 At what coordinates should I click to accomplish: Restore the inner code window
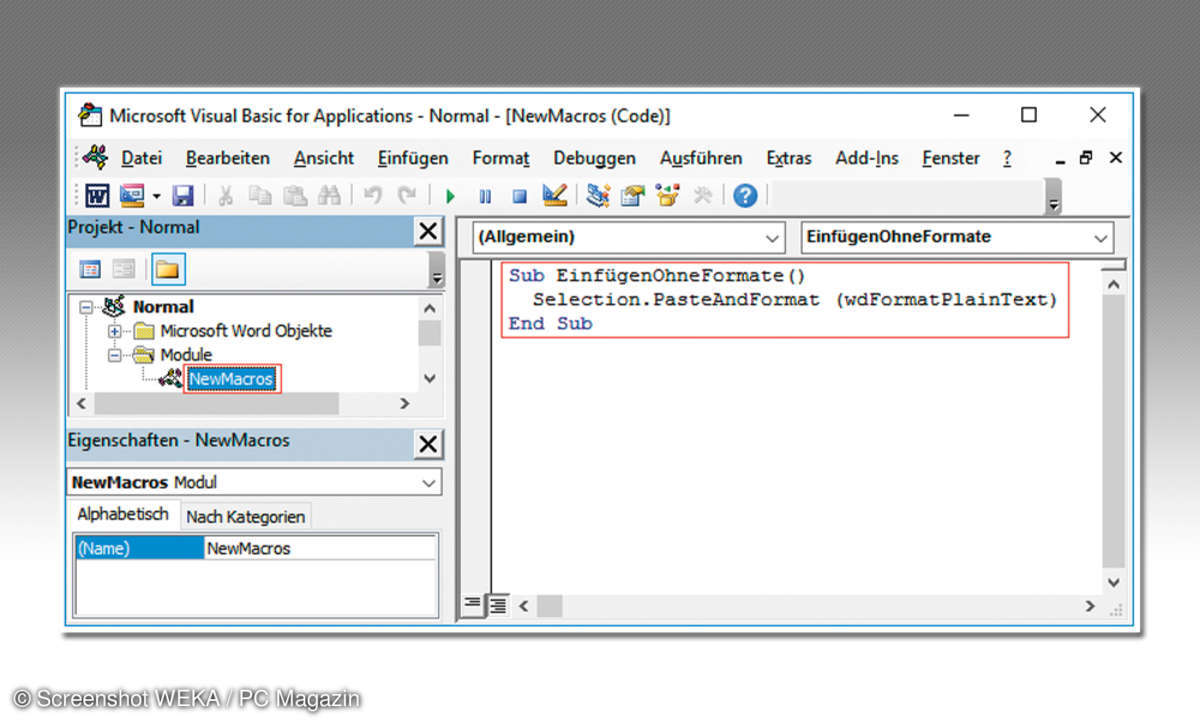click(x=1087, y=157)
